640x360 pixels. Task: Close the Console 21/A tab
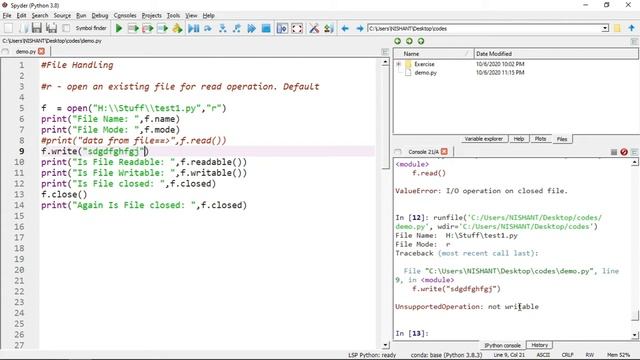coord(444,151)
